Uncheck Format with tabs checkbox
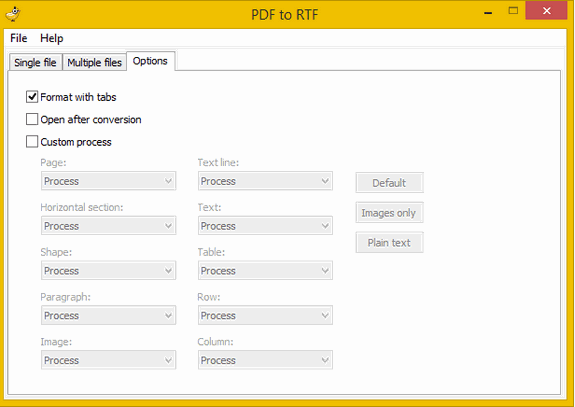The width and height of the screenshot is (575, 407). [32, 97]
